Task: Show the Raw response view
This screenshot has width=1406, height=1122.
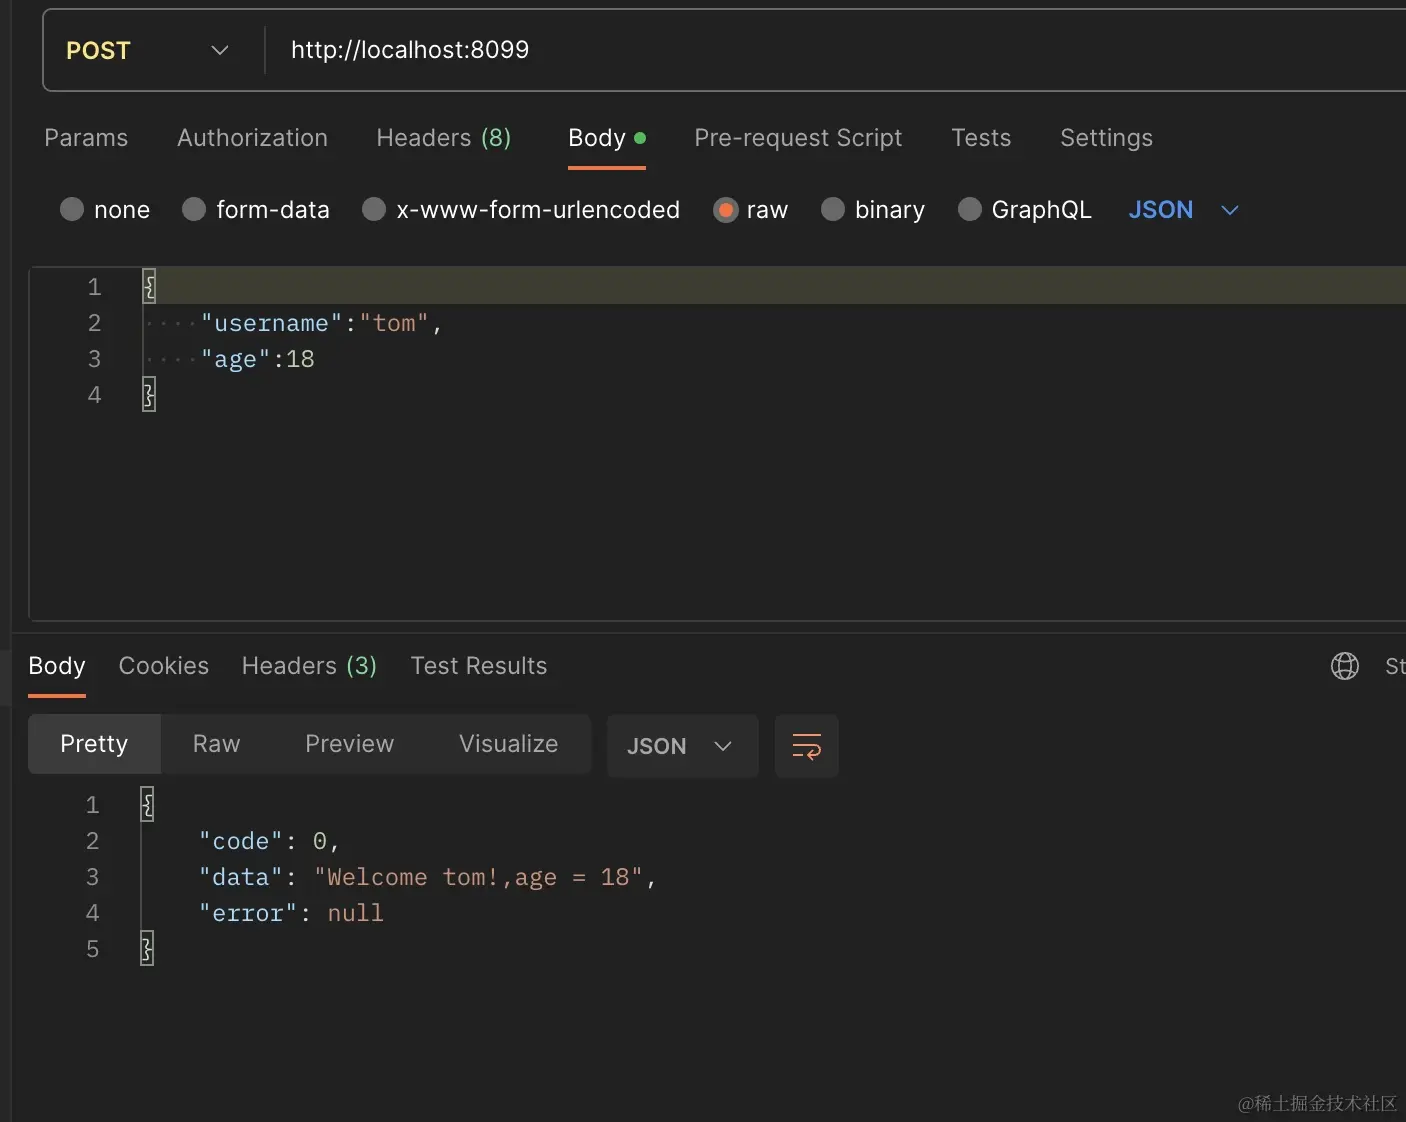Action: 216,744
